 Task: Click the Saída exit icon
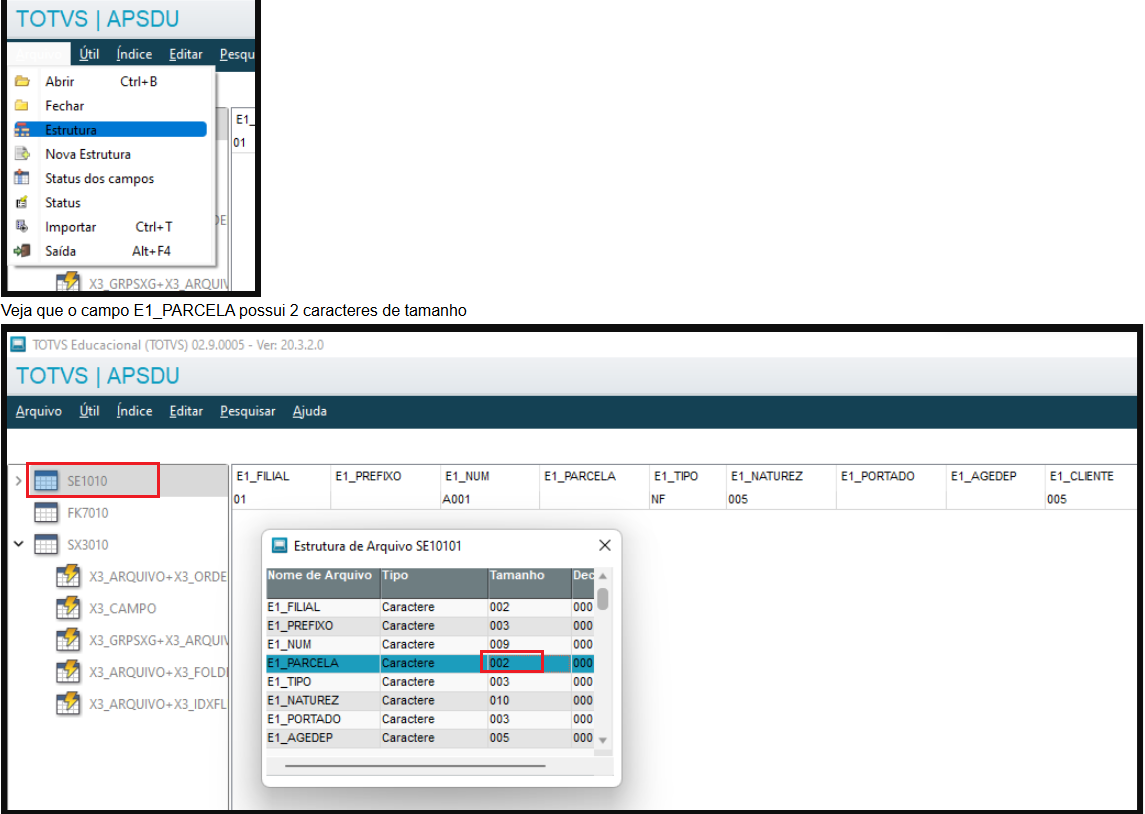coord(22,250)
